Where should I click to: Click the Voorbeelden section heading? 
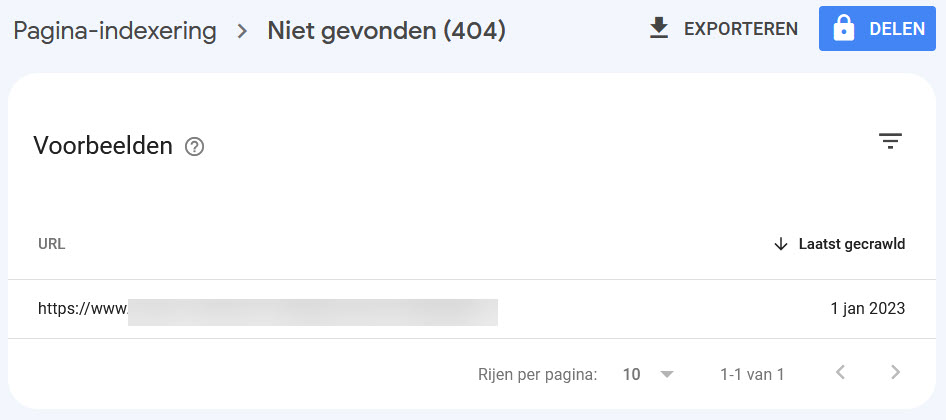[103, 146]
